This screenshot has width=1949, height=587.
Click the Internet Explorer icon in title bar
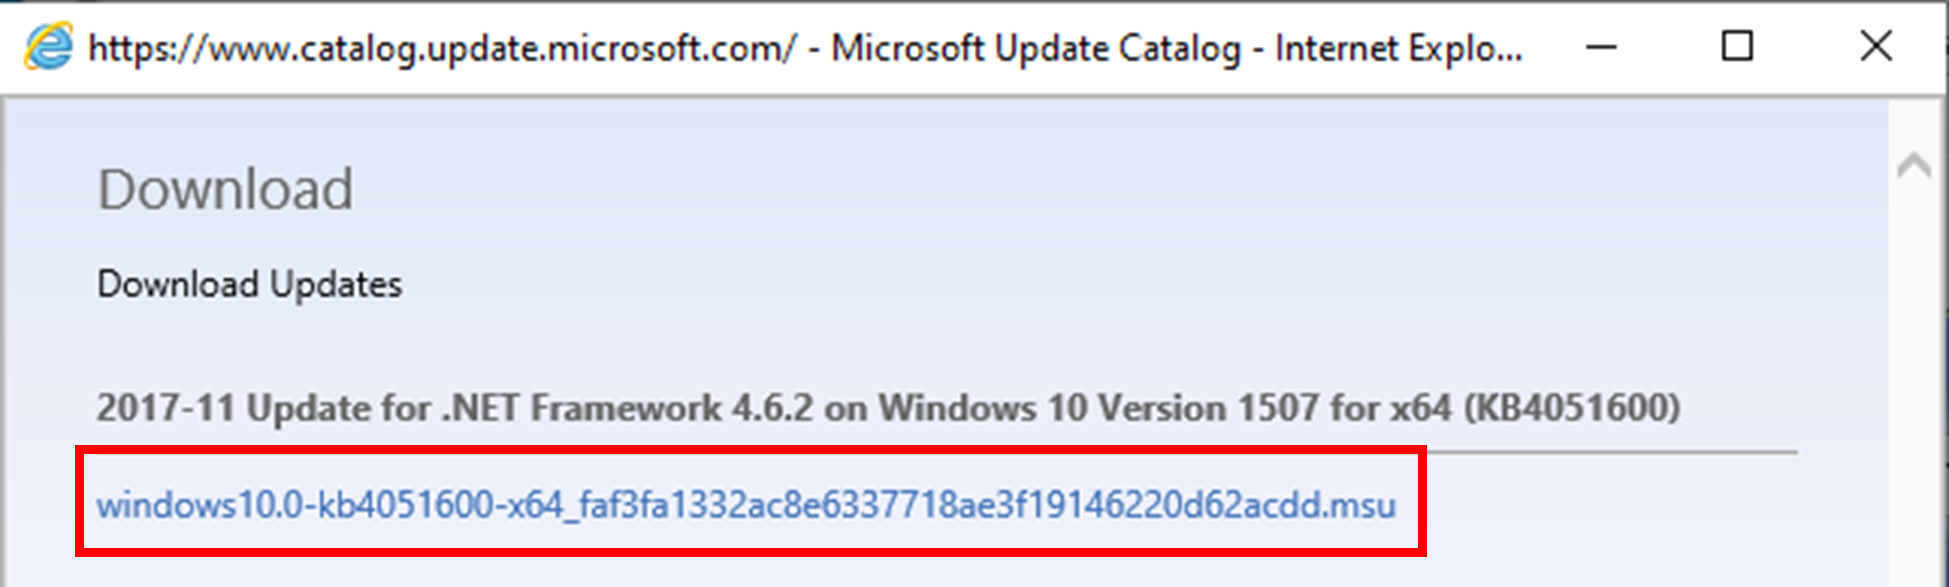tap(48, 47)
